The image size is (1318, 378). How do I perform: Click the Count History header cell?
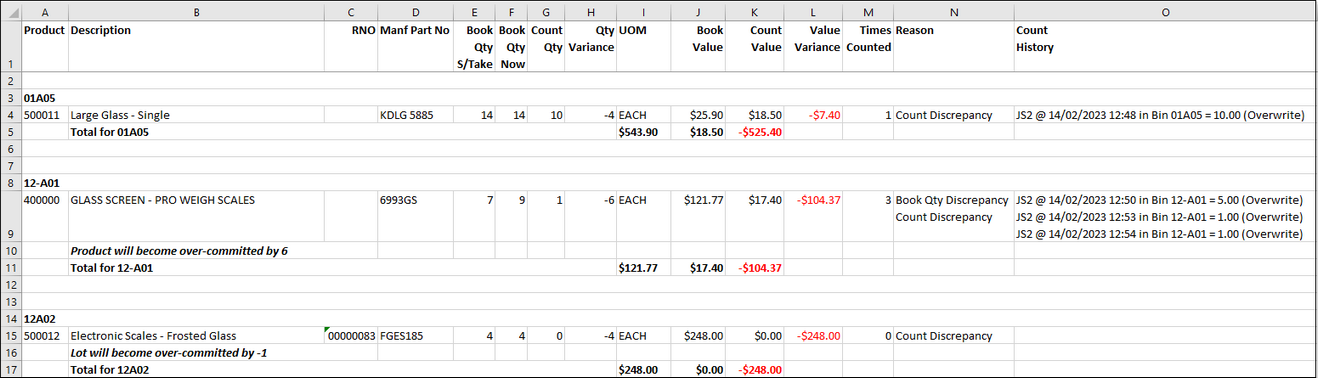click(1165, 47)
